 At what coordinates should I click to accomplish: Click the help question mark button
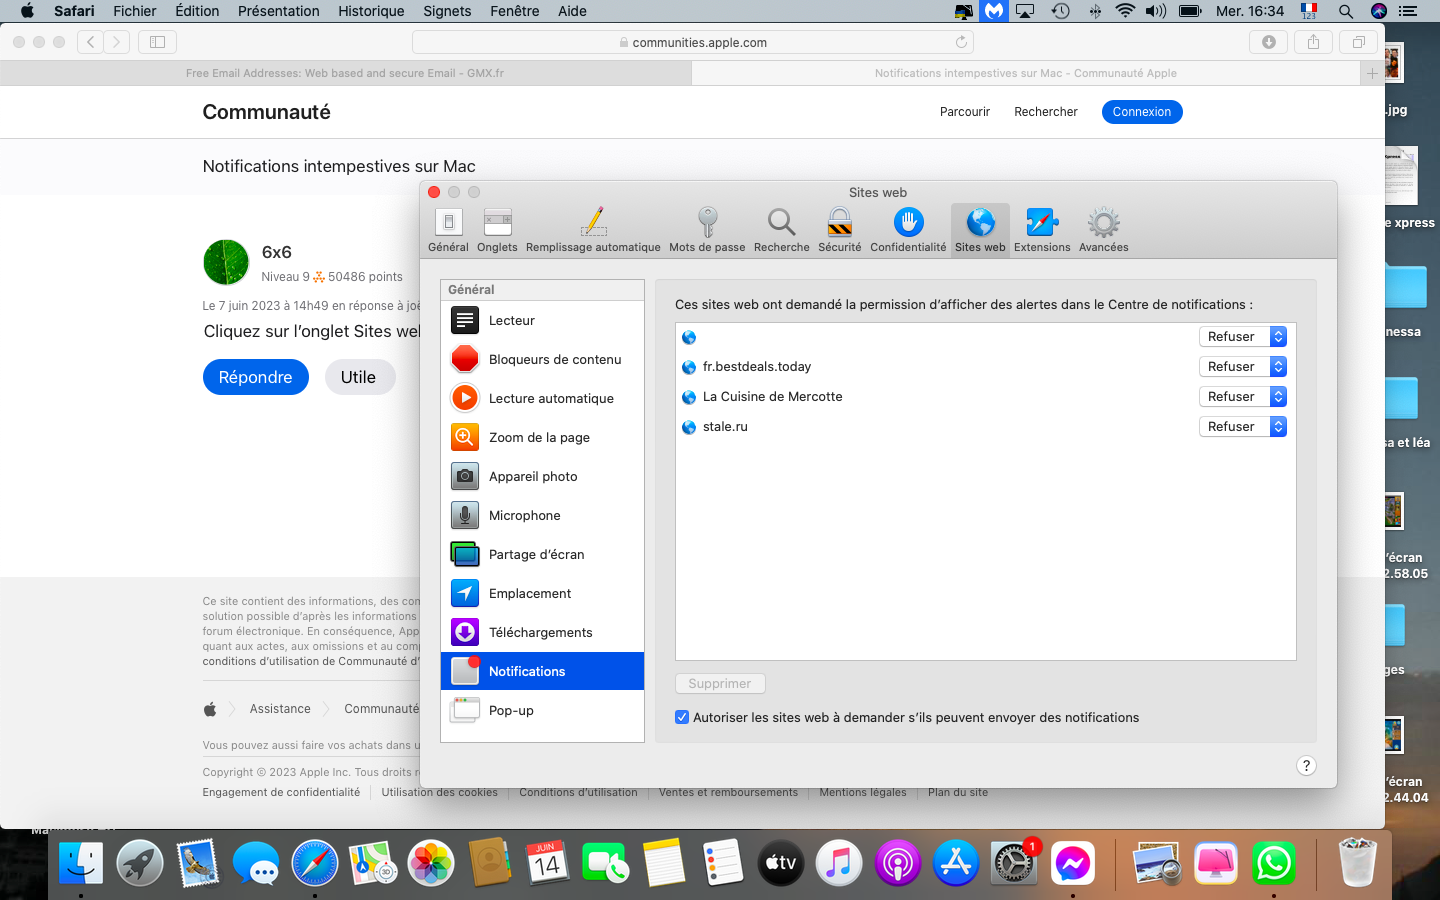coord(1306,766)
